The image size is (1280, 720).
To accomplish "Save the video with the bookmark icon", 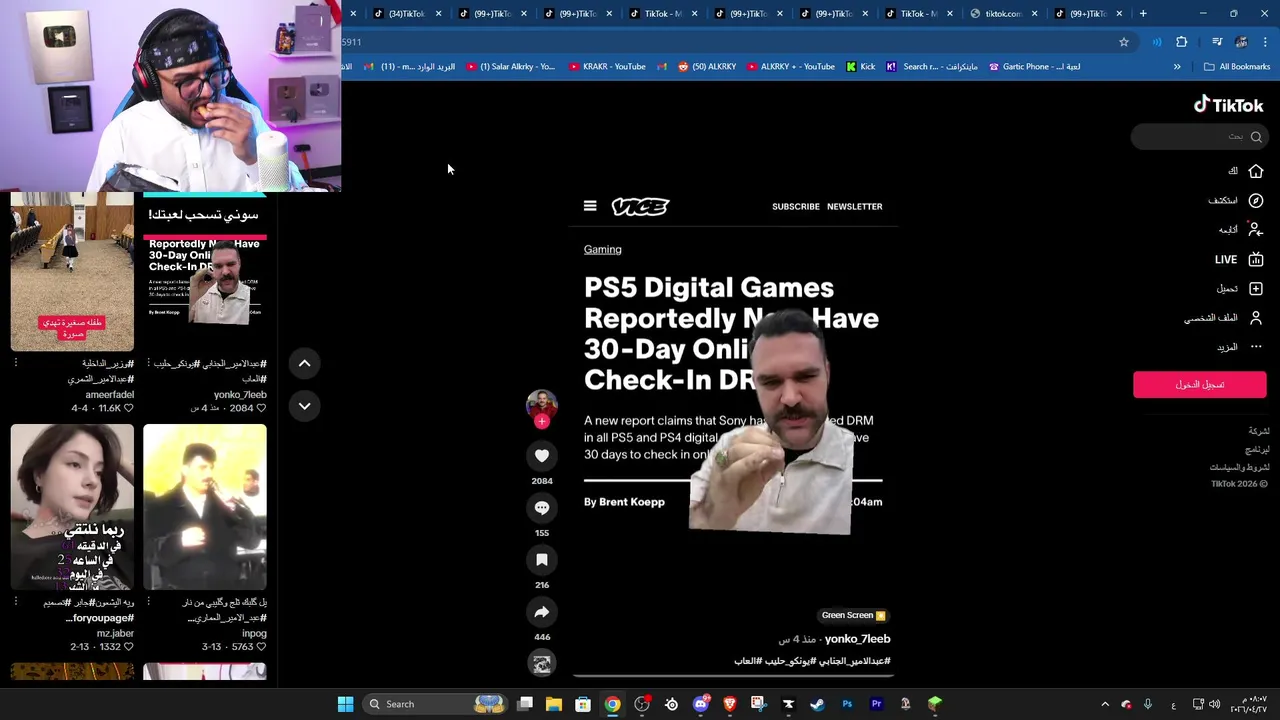I will pyautogui.click(x=542, y=560).
